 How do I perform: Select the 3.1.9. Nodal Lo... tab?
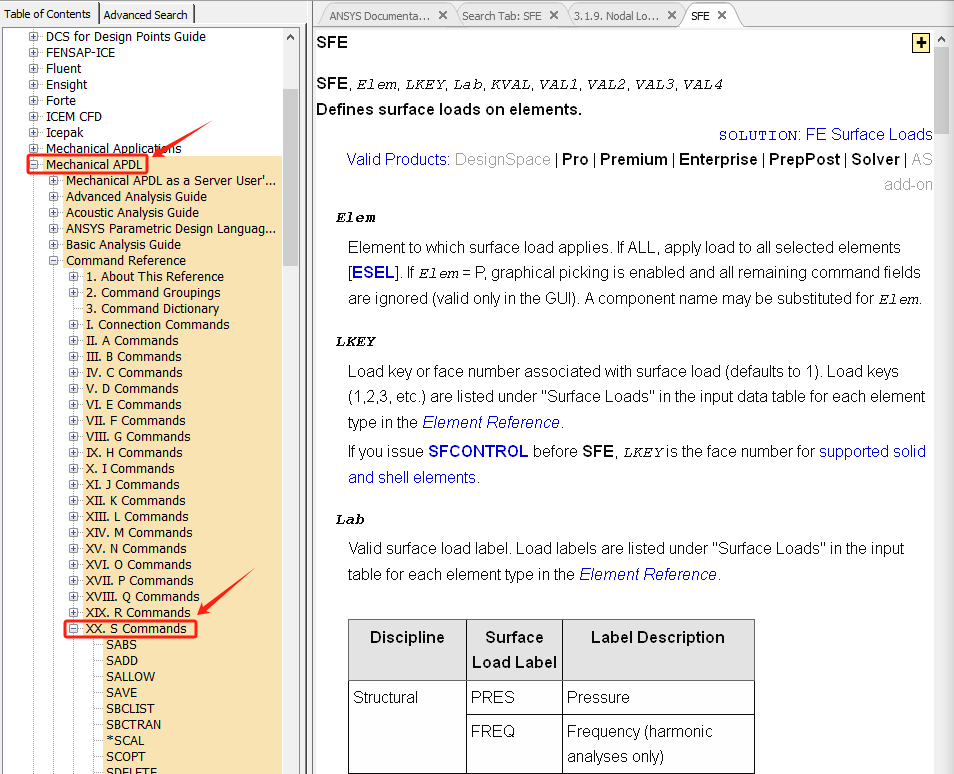coord(616,16)
